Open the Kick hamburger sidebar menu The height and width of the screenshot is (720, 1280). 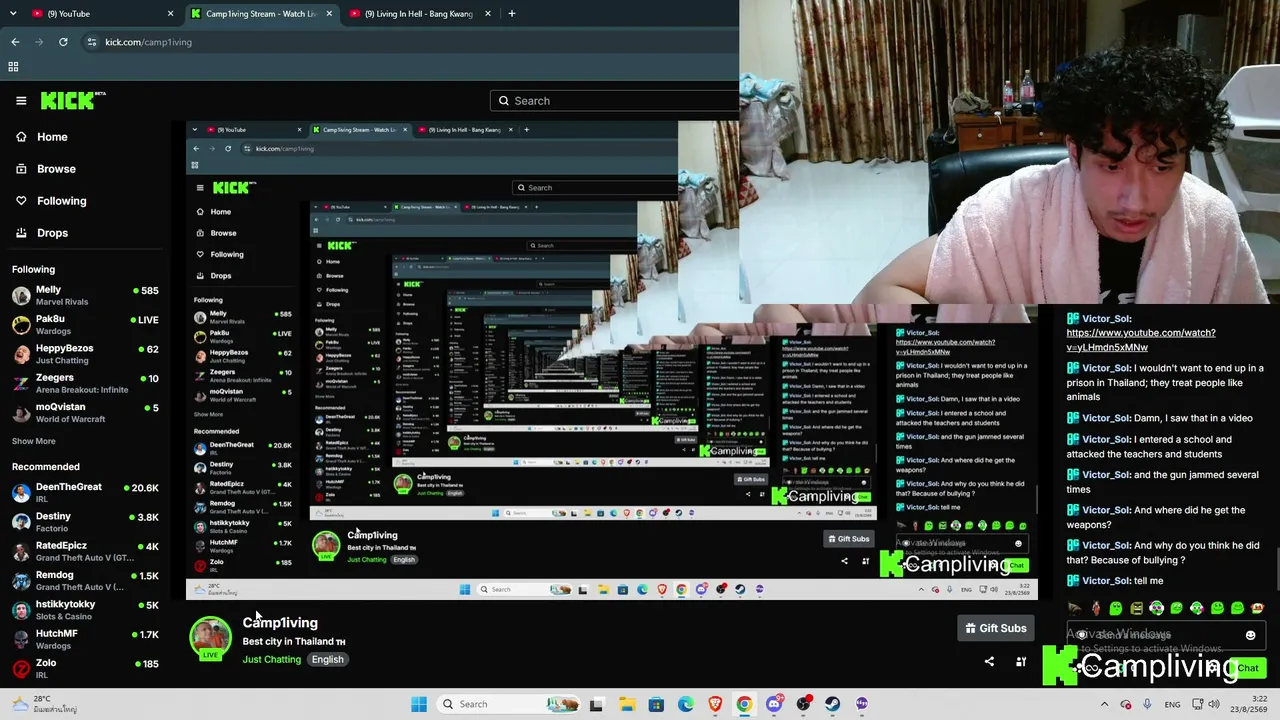(x=21, y=101)
